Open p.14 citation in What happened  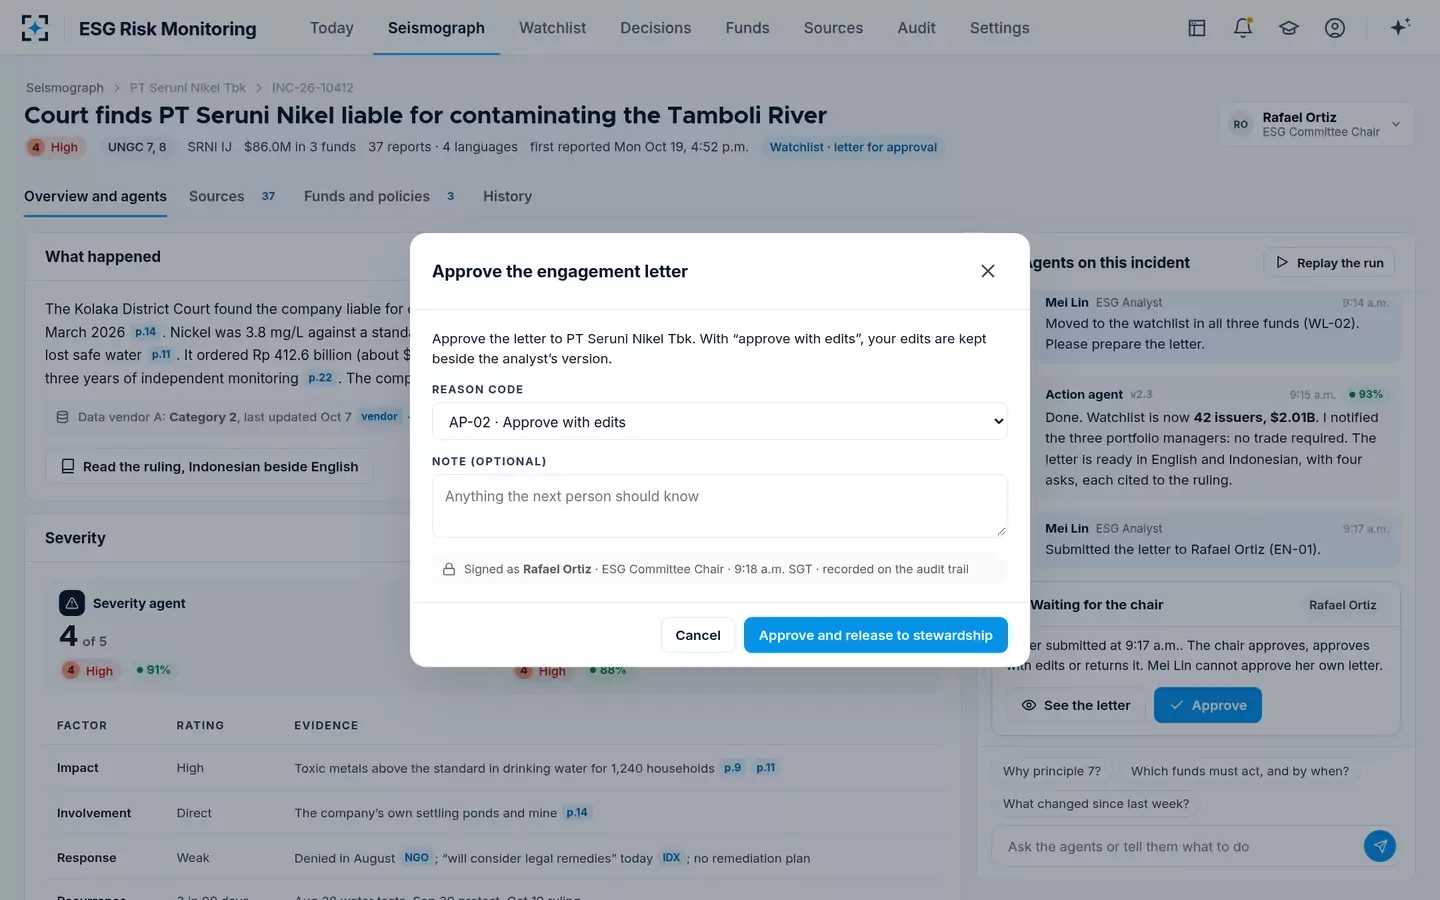click(146, 332)
